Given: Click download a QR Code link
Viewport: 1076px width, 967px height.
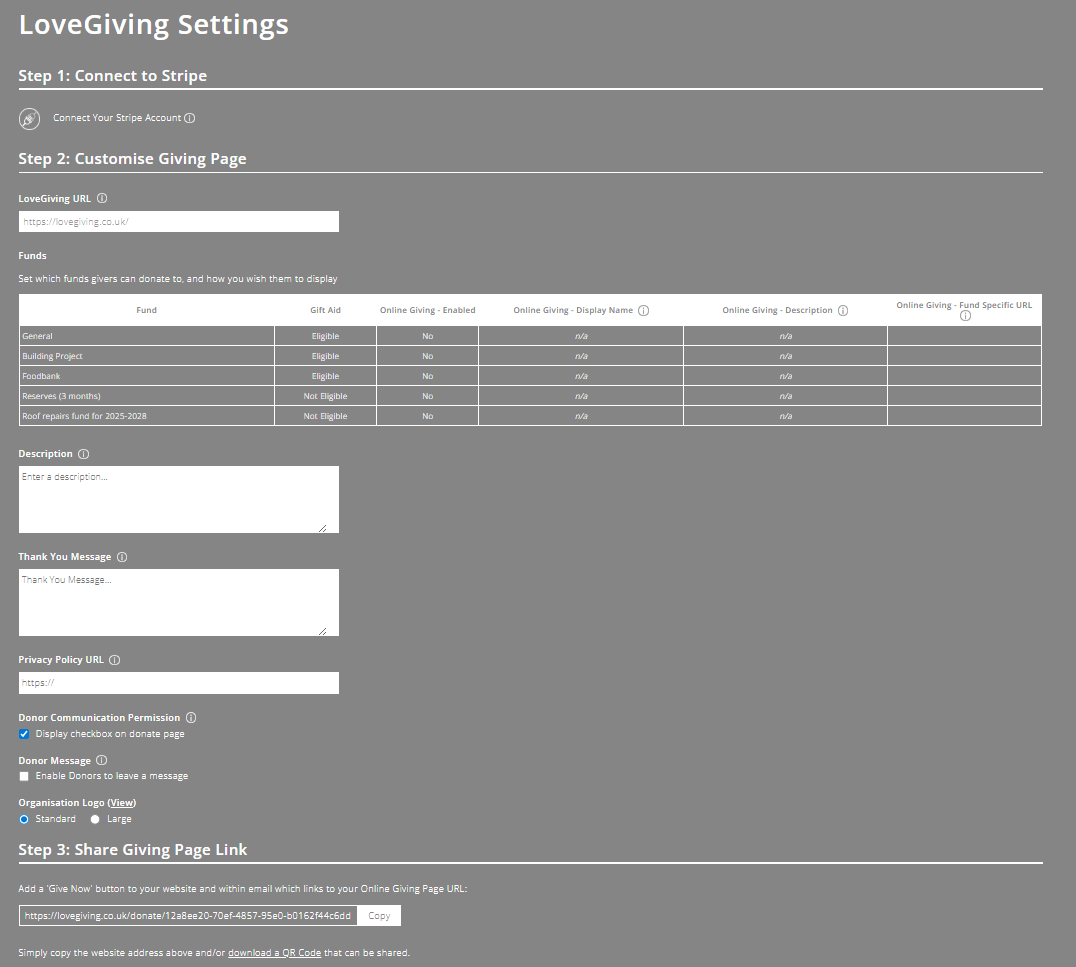Looking at the screenshot, I should (274, 953).
